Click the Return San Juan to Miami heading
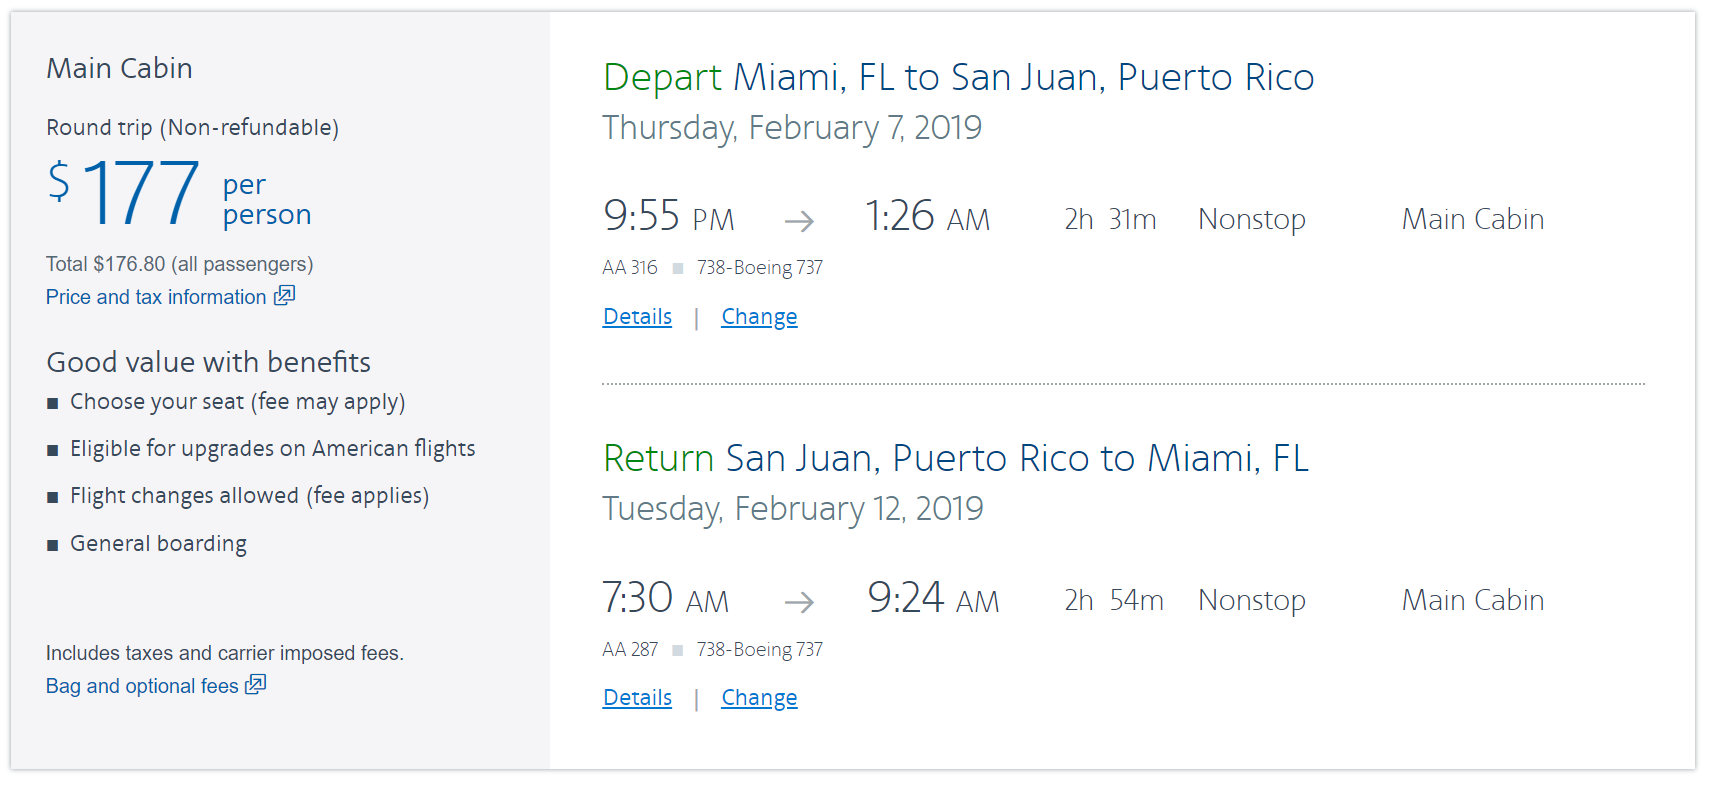The height and width of the screenshot is (789, 1712). coord(955,459)
